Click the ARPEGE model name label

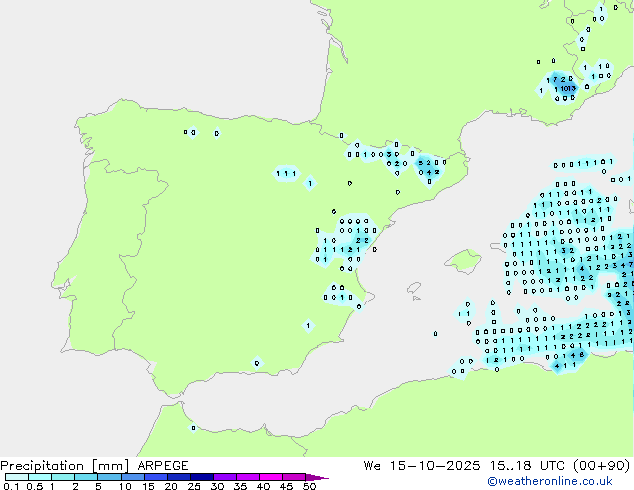pyautogui.click(x=161, y=465)
